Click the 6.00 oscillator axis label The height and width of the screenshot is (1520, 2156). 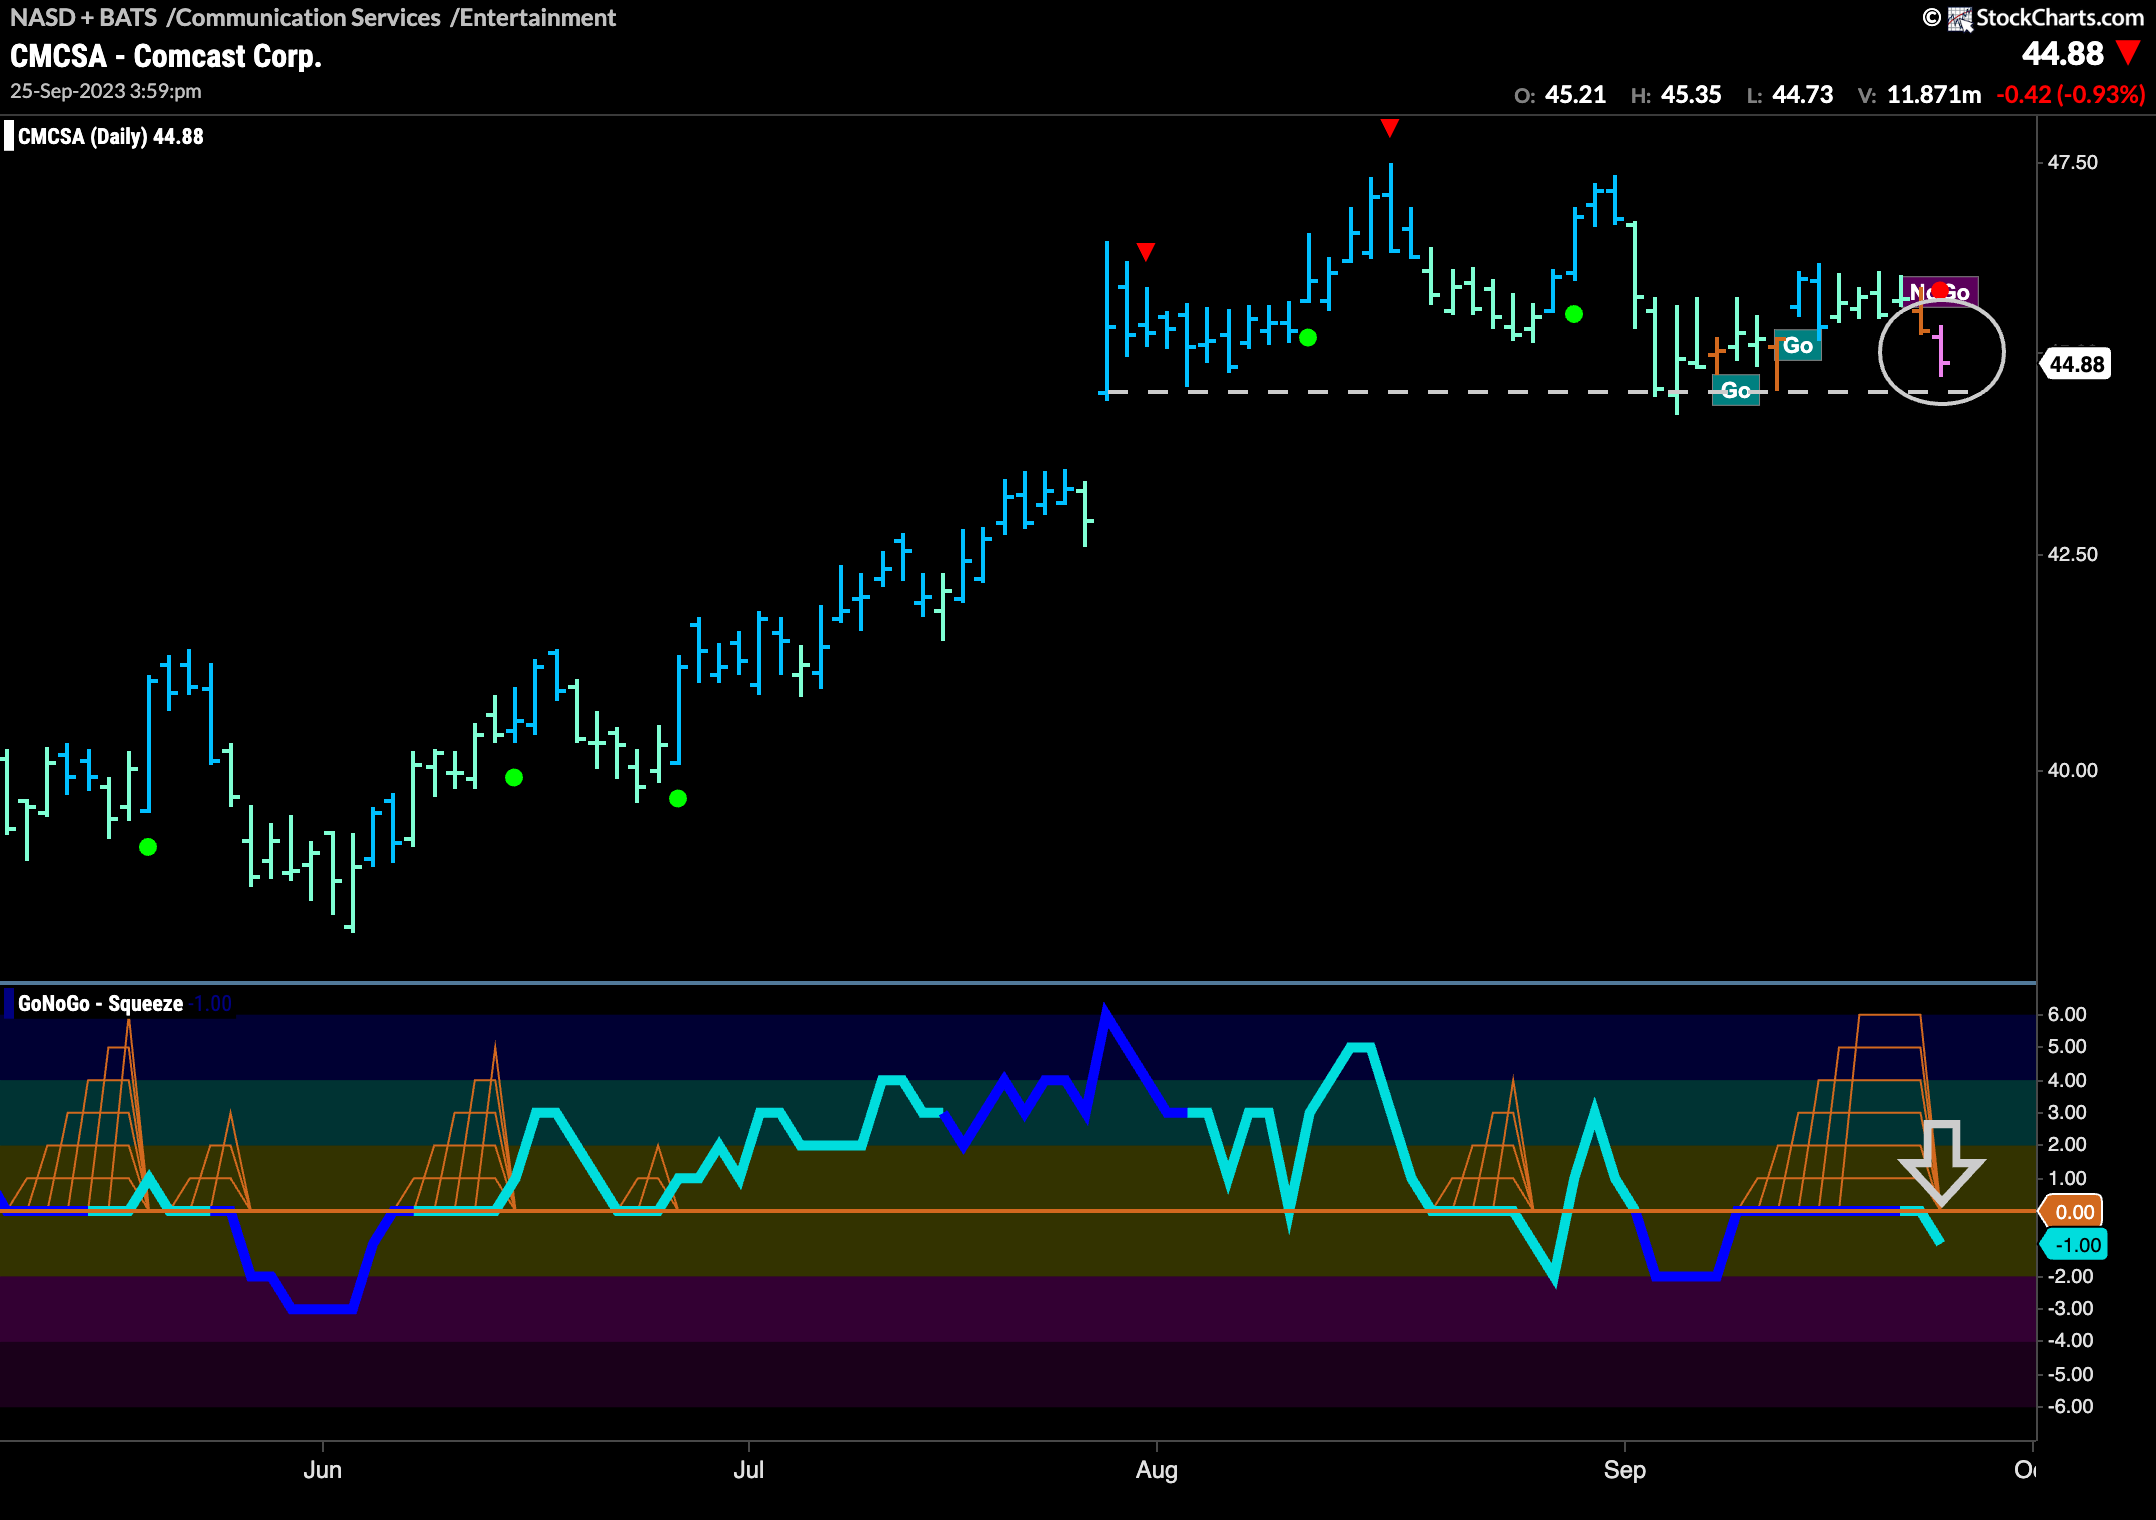[2067, 1014]
